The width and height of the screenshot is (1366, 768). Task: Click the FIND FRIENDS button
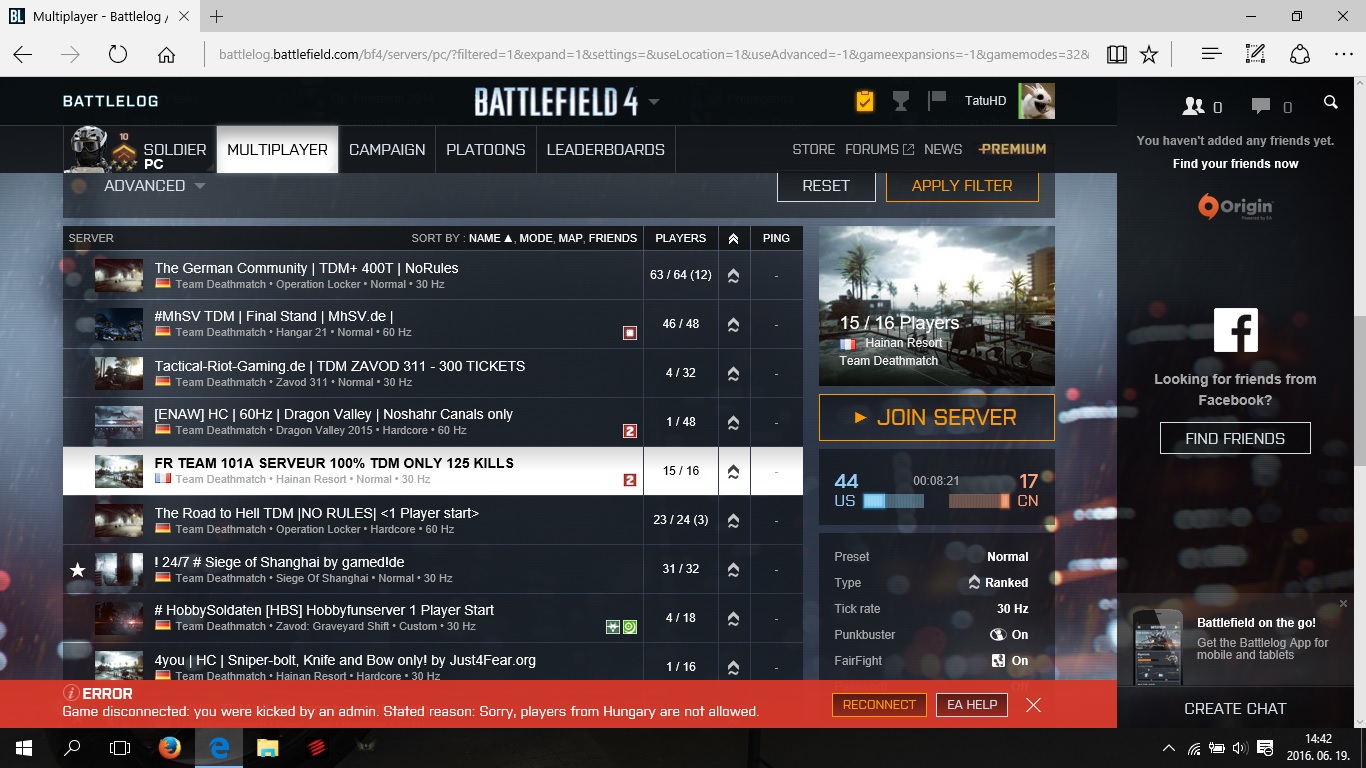click(x=1235, y=438)
